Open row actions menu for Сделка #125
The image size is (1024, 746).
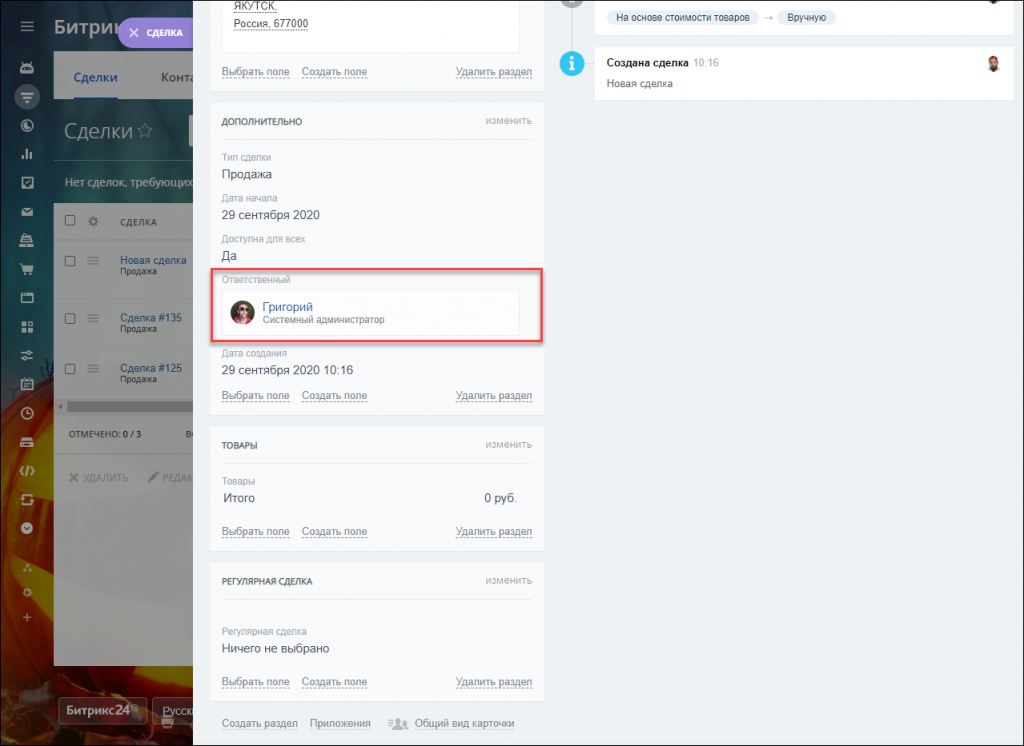(93, 369)
